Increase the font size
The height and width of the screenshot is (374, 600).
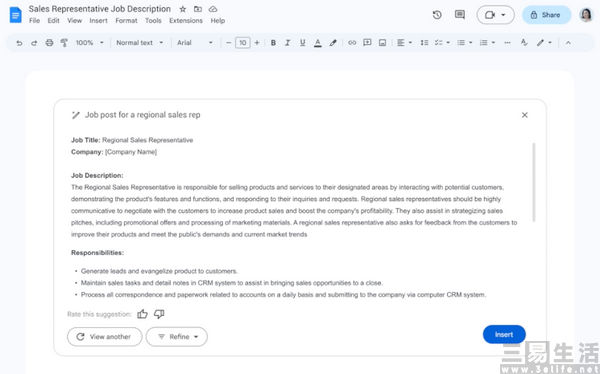point(257,43)
